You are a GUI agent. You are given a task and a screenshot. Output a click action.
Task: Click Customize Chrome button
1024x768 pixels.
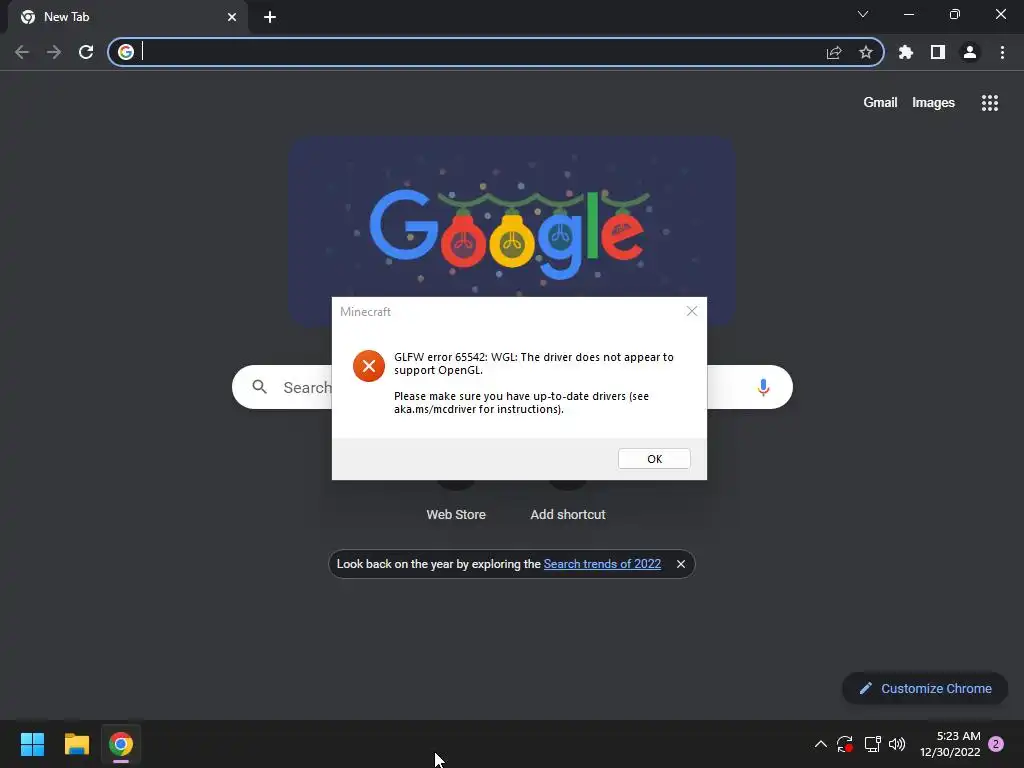[925, 688]
